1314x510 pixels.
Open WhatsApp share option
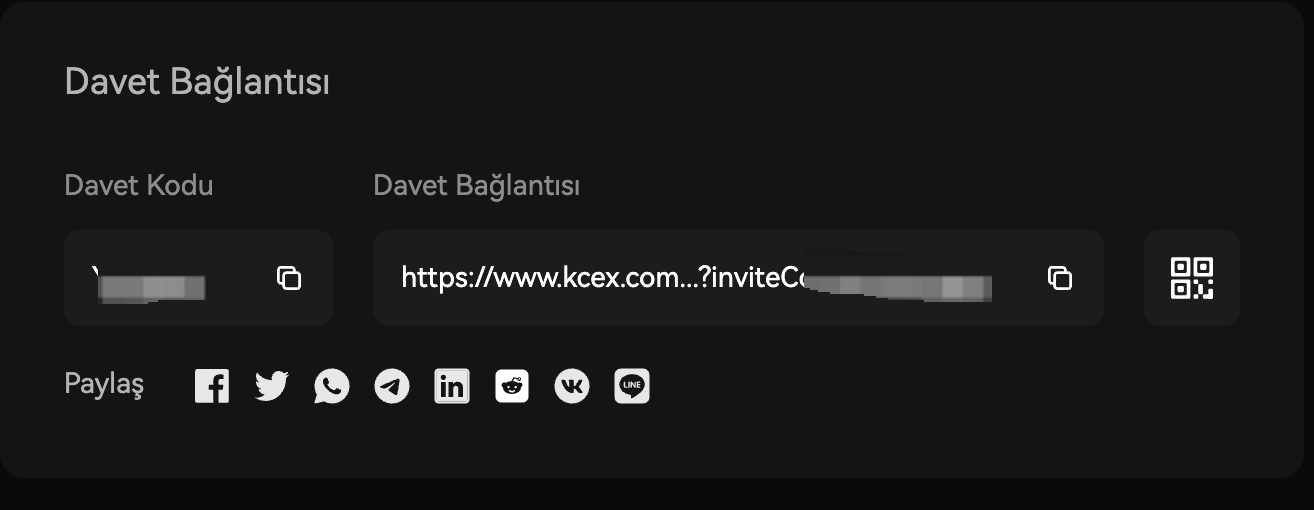(x=332, y=386)
